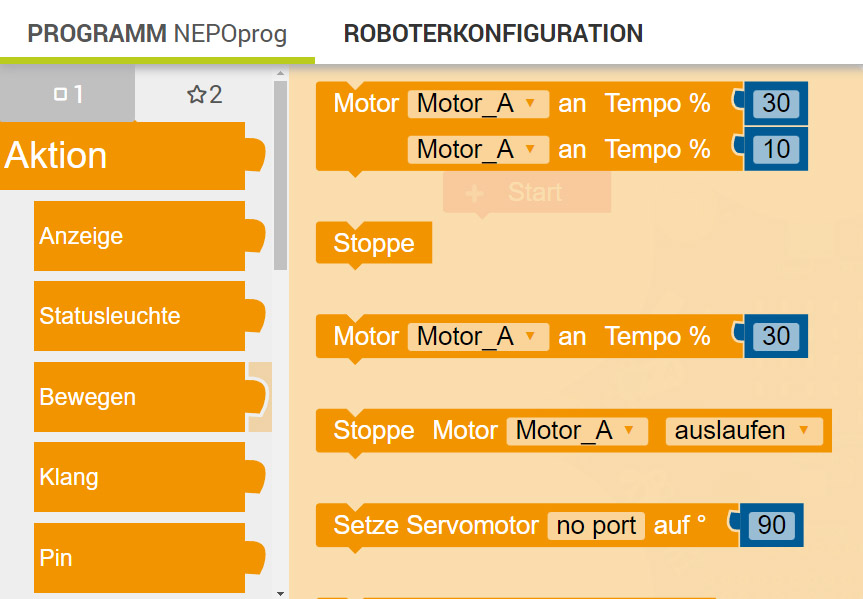The image size is (863, 599).
Task: Click the no port field in Servomotor block
Action: click(x=597, y=526)
